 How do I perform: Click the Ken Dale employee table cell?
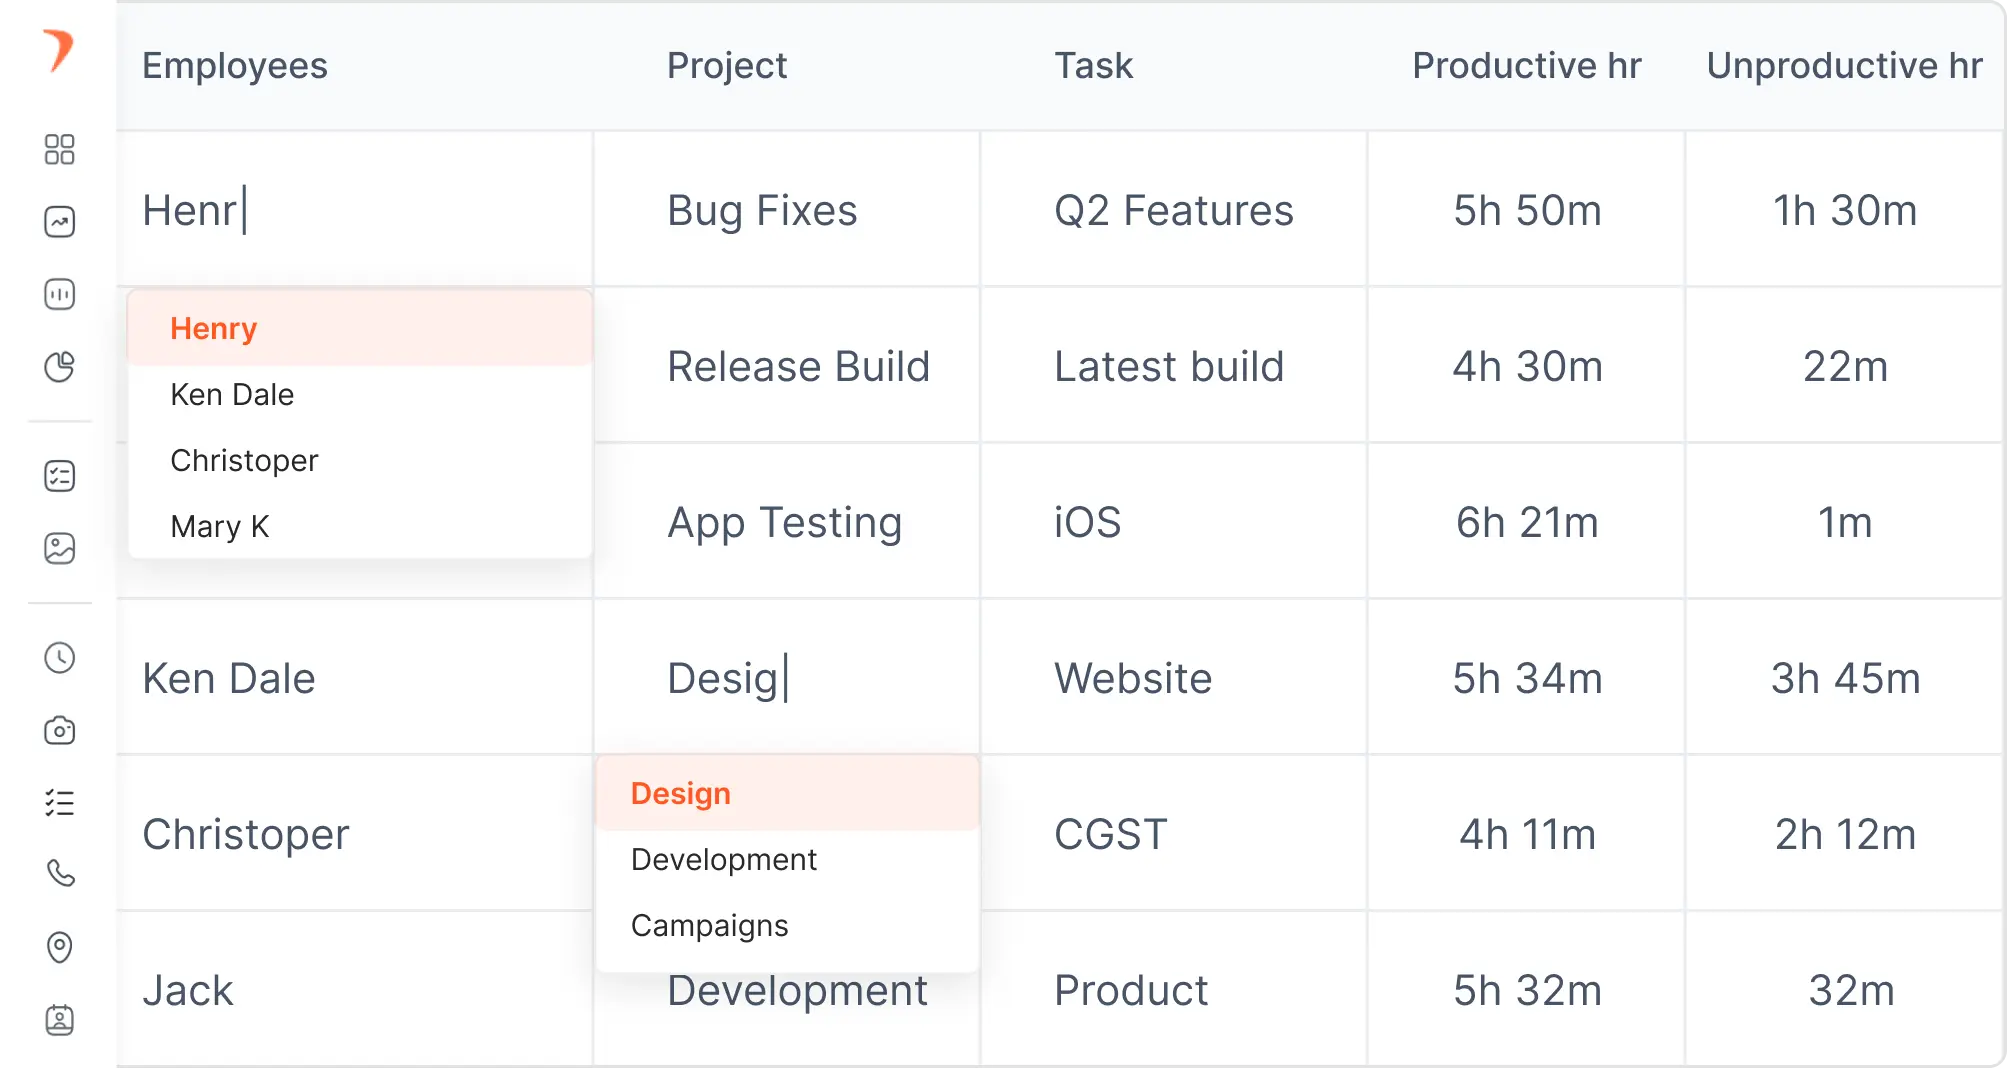pos(355,678)
